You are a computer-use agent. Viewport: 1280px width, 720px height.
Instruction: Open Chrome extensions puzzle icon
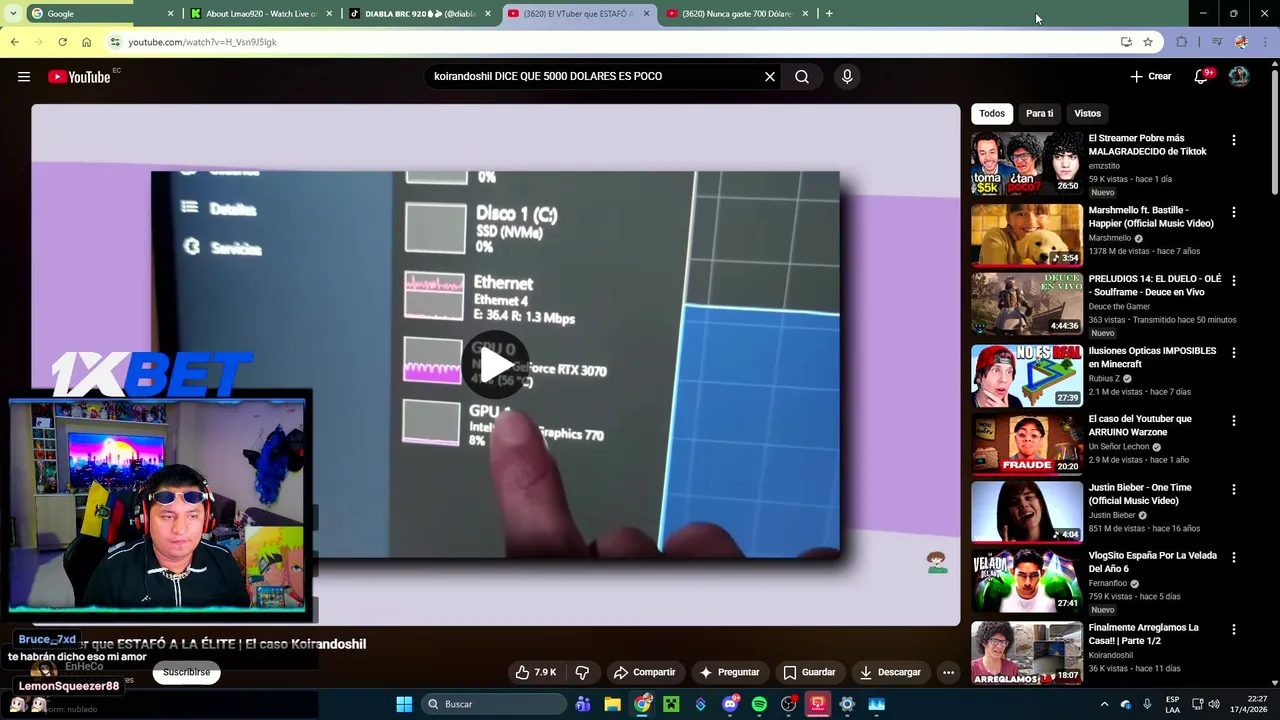1182,42
